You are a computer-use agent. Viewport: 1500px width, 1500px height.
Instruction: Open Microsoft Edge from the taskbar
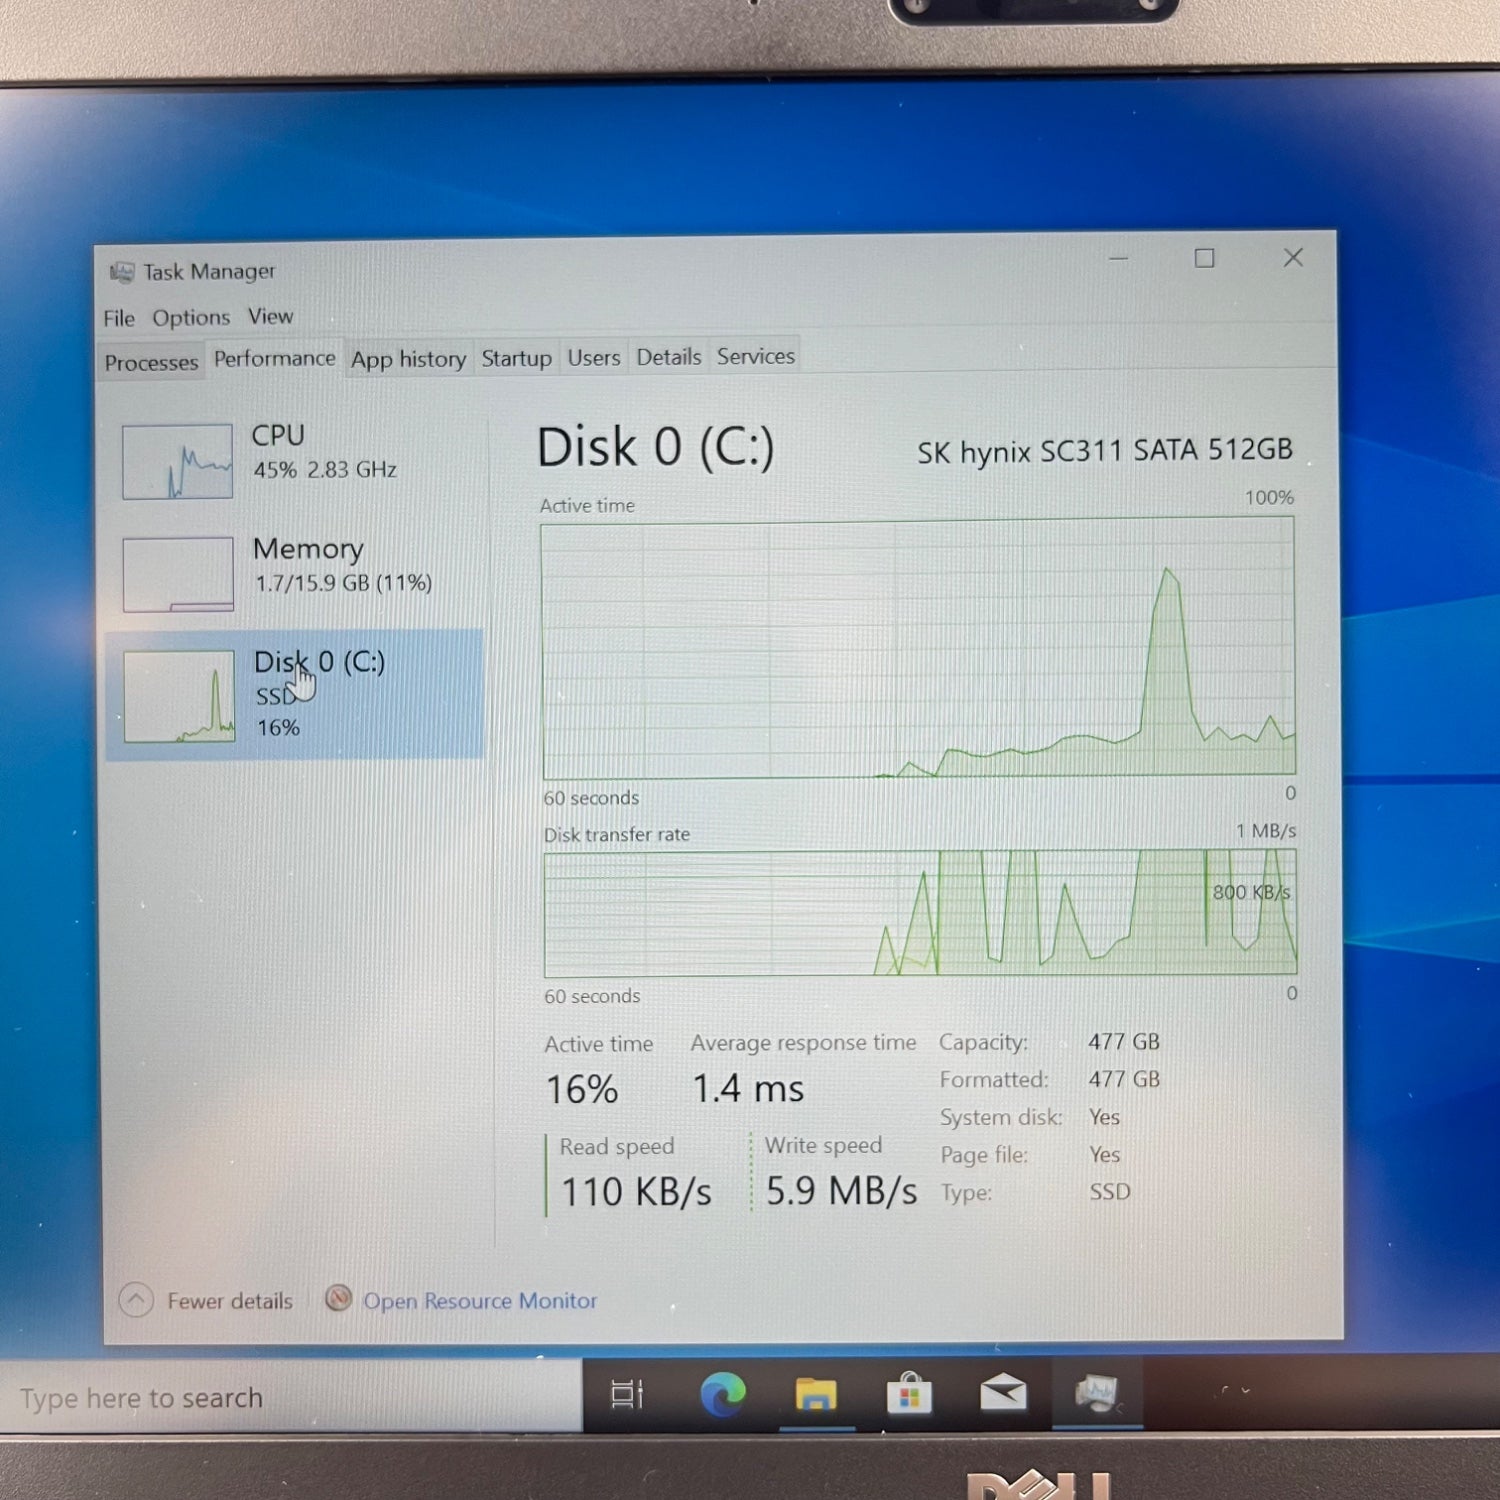(x=722, y=1394)
